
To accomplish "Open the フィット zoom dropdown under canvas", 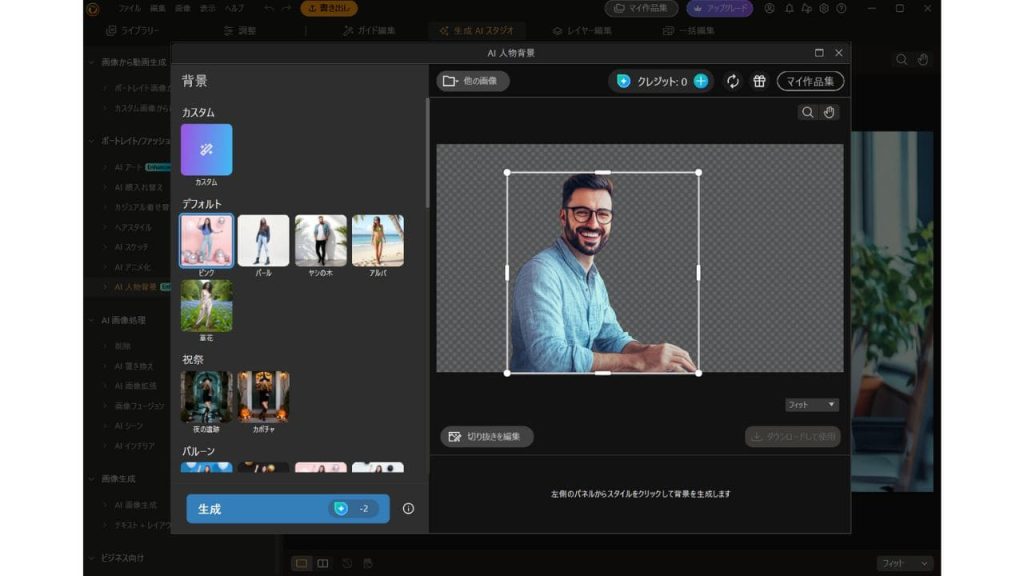I will tap(811, 405).
